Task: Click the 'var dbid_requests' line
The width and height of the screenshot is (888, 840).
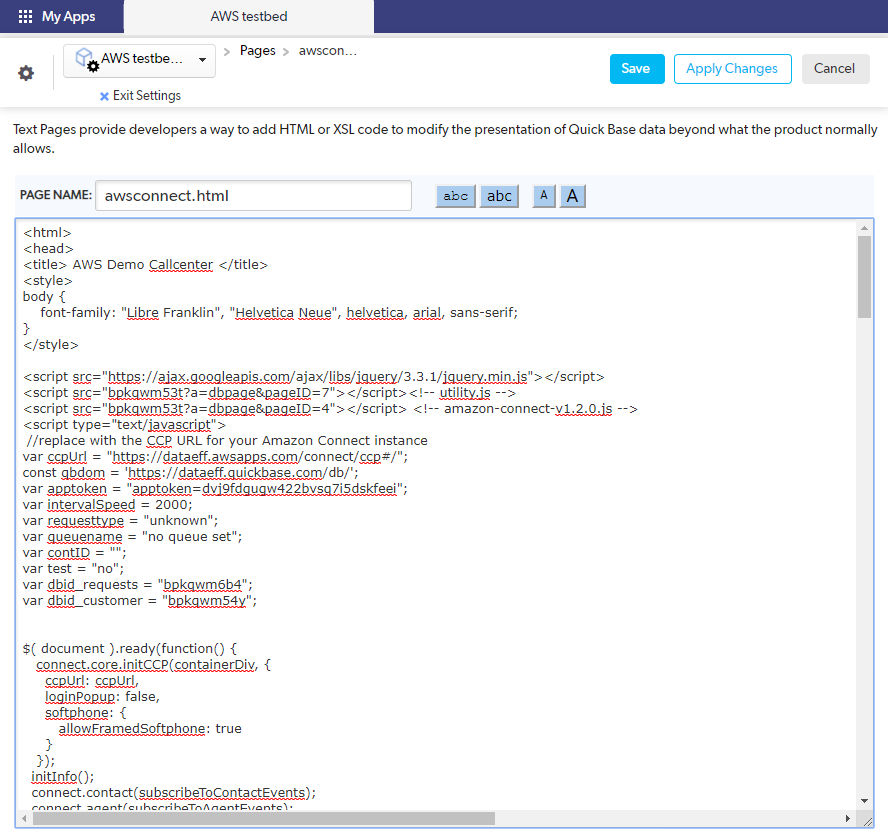Action: 138,585
